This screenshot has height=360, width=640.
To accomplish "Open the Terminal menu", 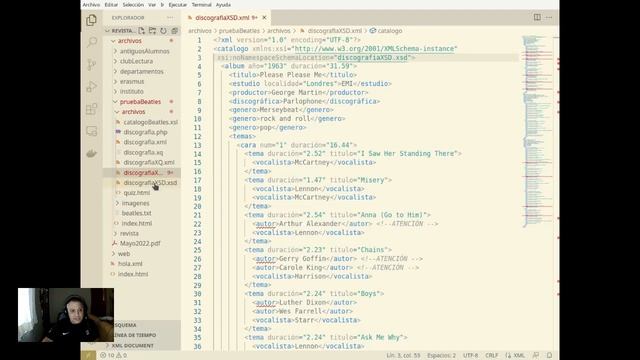I will tap(202, 5).
